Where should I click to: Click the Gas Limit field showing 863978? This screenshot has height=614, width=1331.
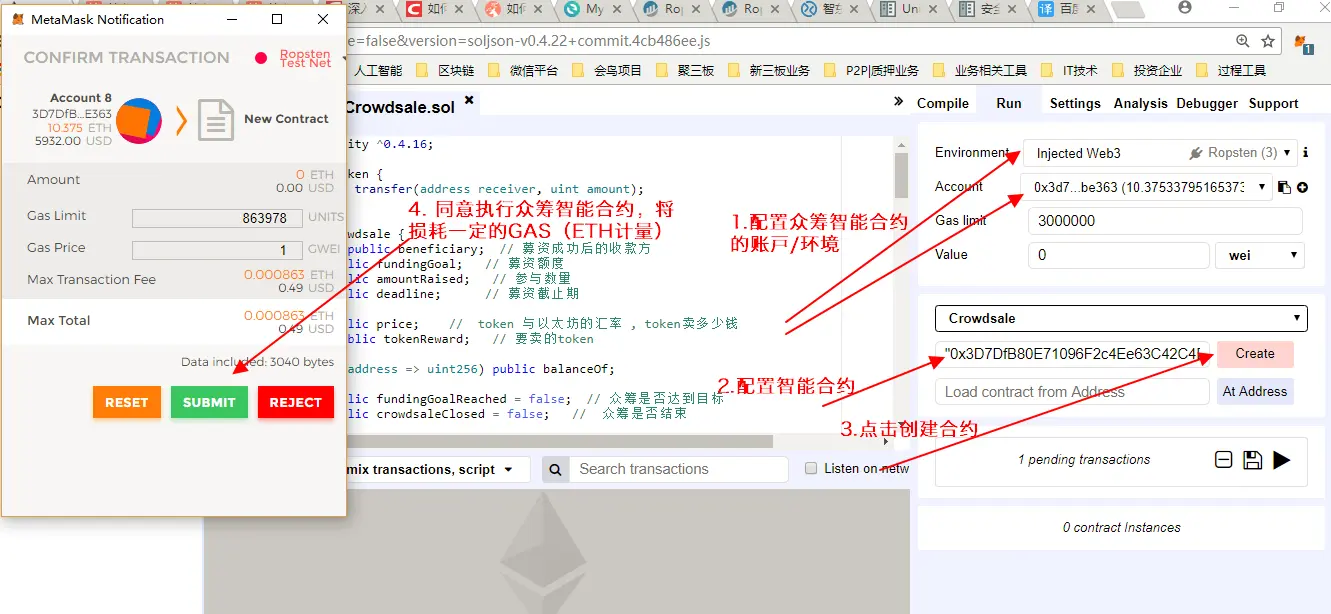pos(218,218)
